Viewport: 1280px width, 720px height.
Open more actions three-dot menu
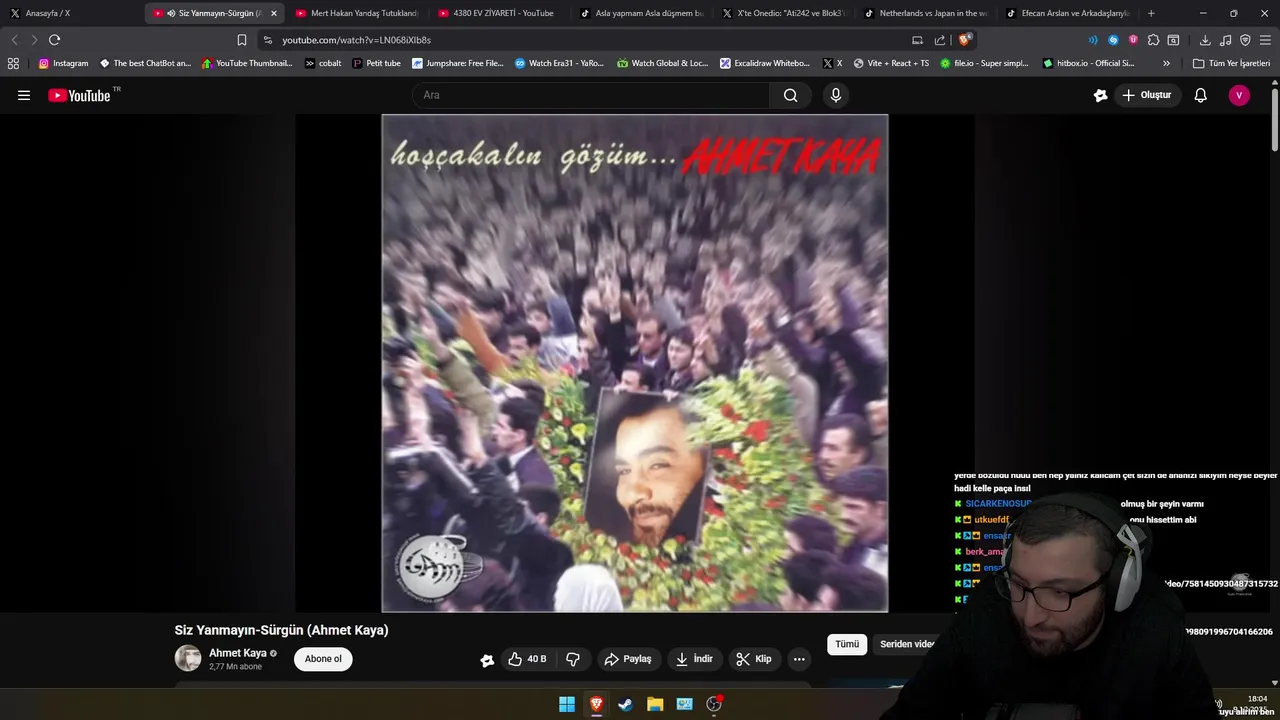pyautogui.click(x=799, y=659)
